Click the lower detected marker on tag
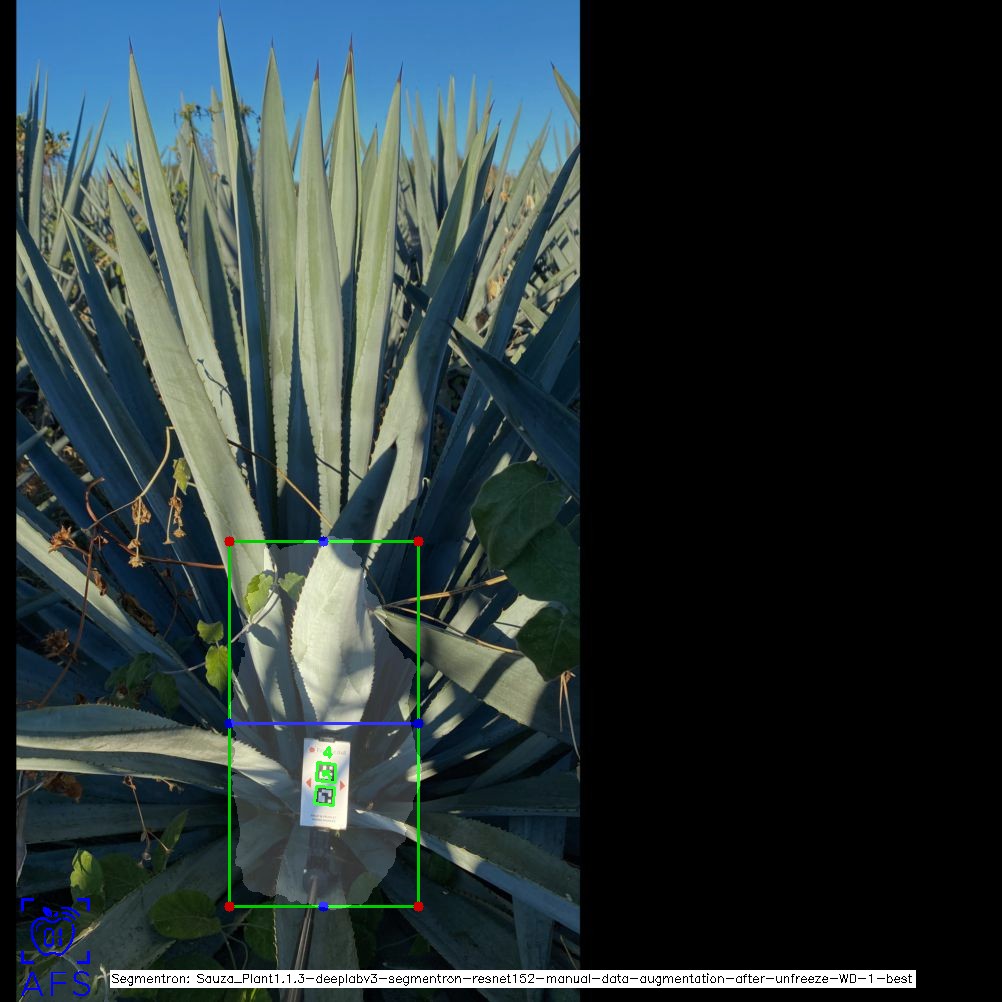1002x1002 pixels. pyautogui.click(x=324, y=796)
